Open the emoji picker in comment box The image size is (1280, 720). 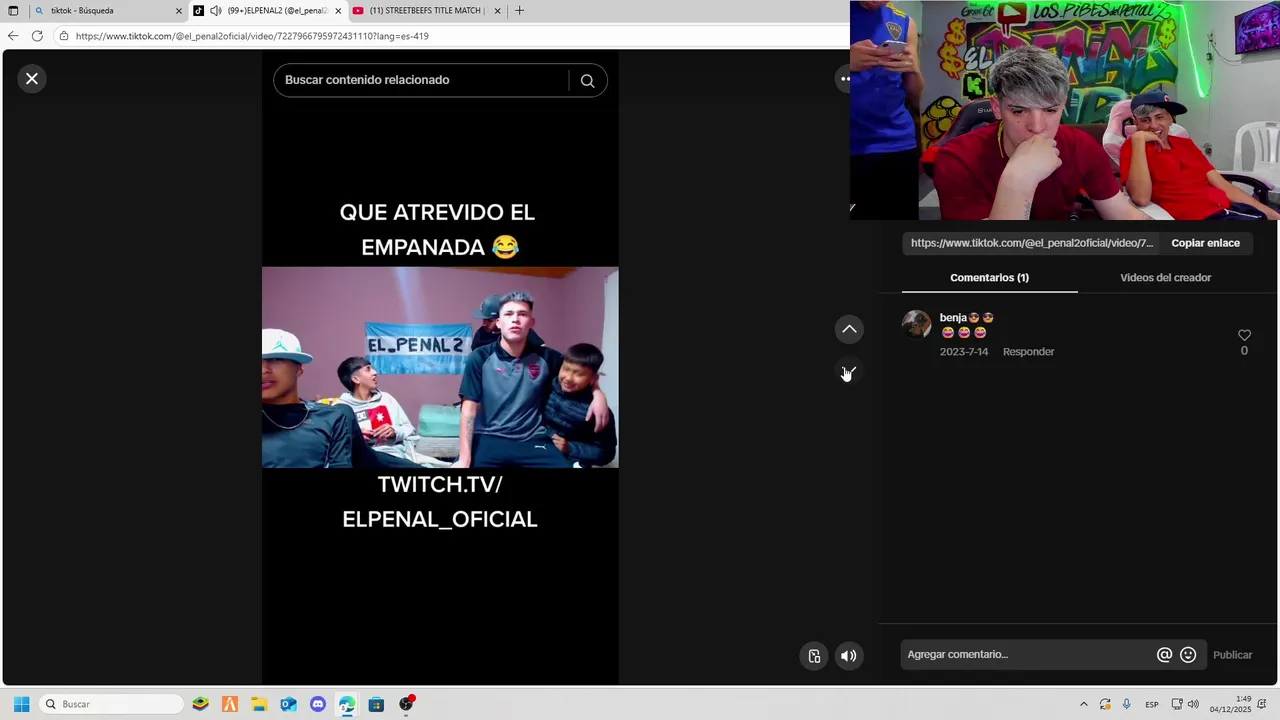(1188, 655)
